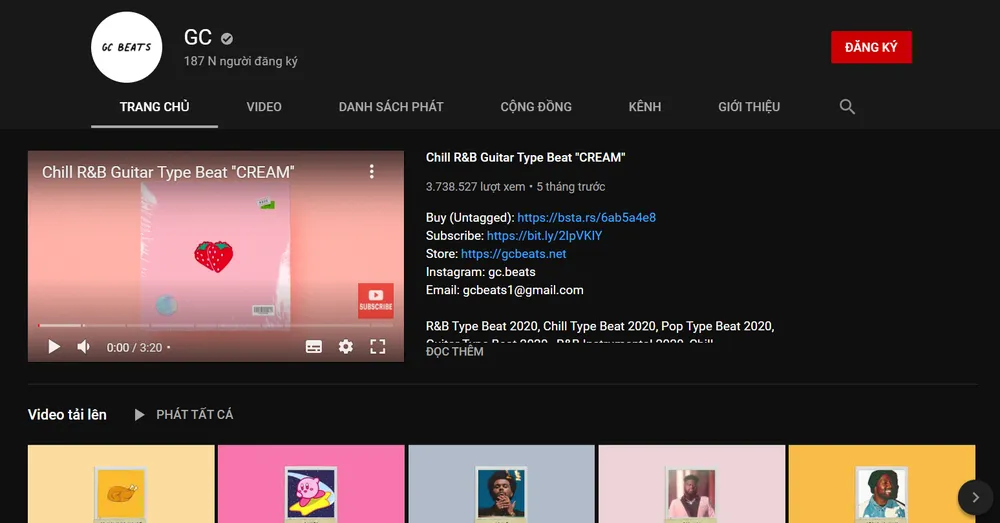Open the pink Kirby video thumbnail
Screen dimensions: 1000x523
click(311, 484)
